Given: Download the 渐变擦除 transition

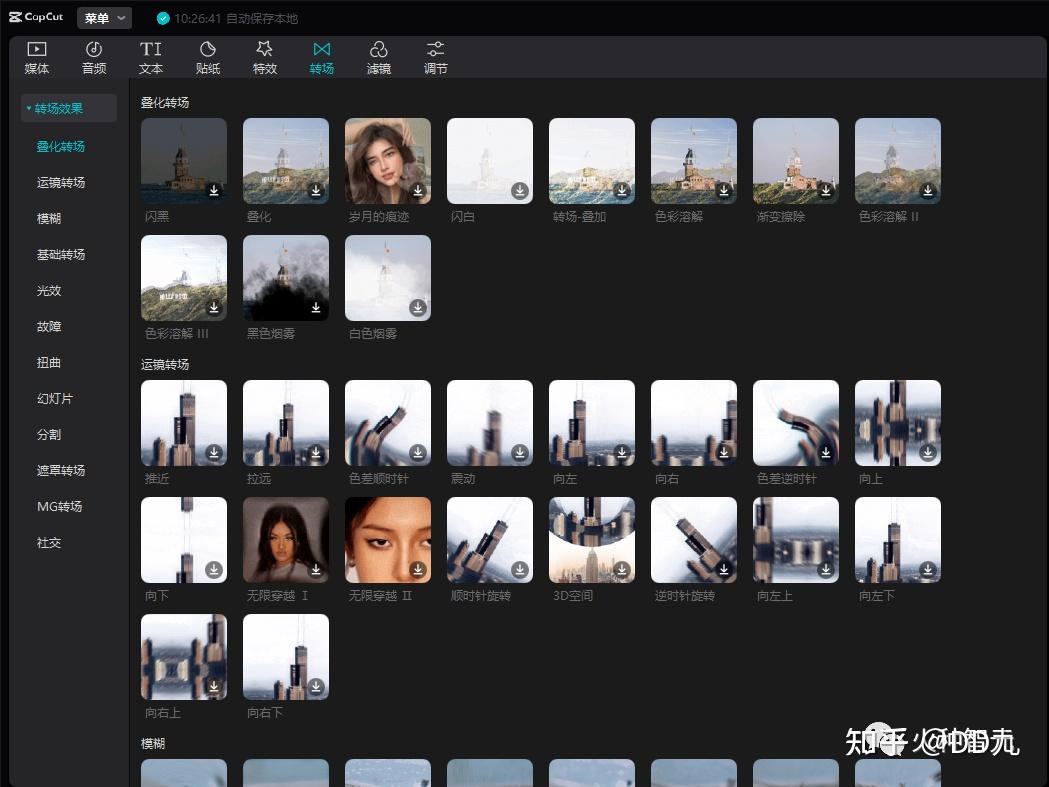Looking at the screenshot, I should coord(826,191).
